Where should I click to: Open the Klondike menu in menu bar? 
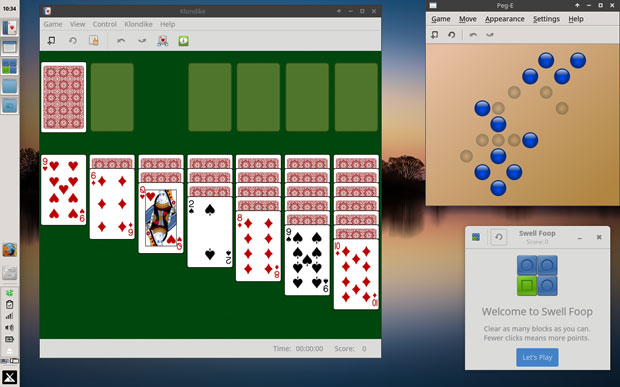click(138, 24)
